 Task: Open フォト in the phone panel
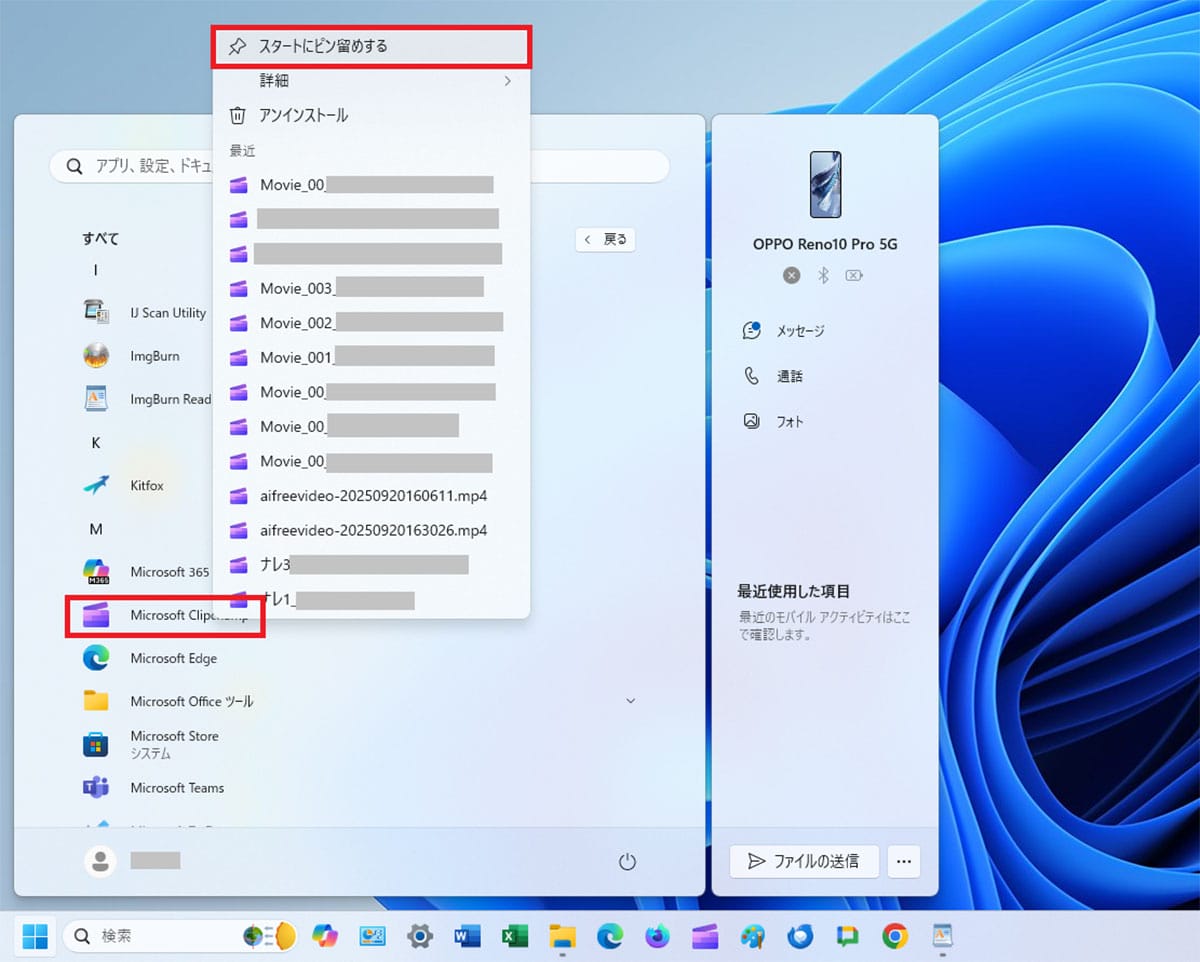pos(773,422)
